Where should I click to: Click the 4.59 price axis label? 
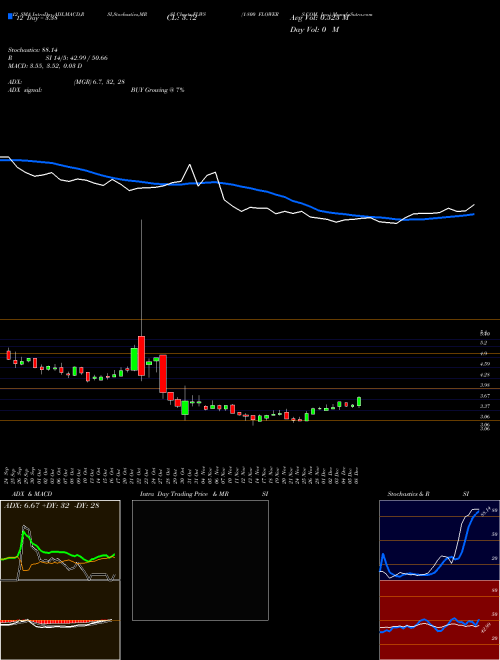(x=485, y=364)
